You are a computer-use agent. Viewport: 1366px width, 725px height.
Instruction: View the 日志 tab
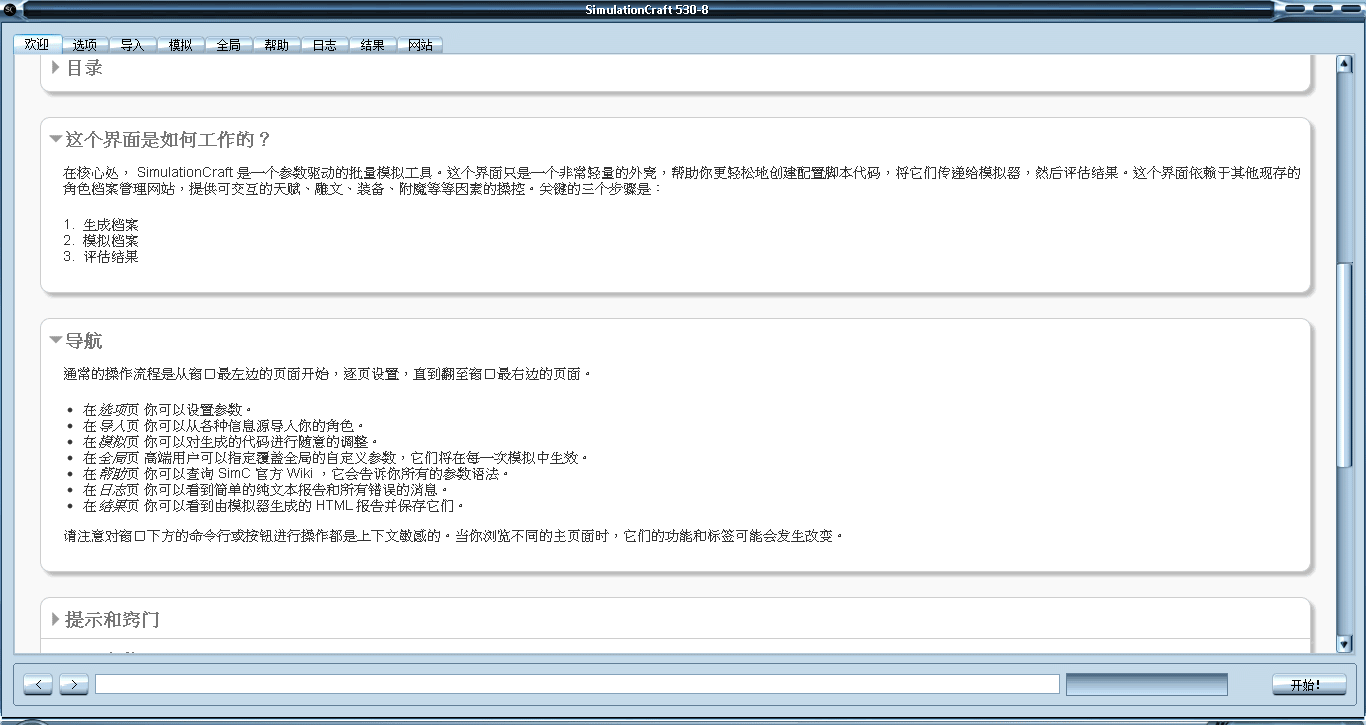pyautogui.click(x=325, y=45)
